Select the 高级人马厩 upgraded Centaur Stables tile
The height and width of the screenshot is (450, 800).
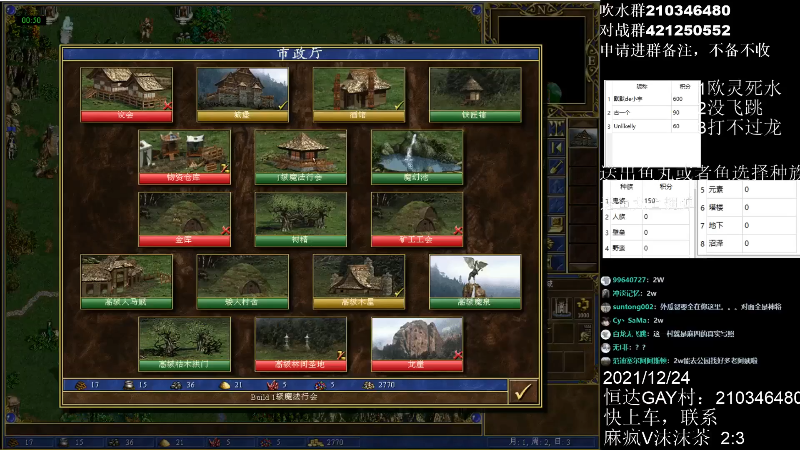pyautogui.click(x=127, y=282)
